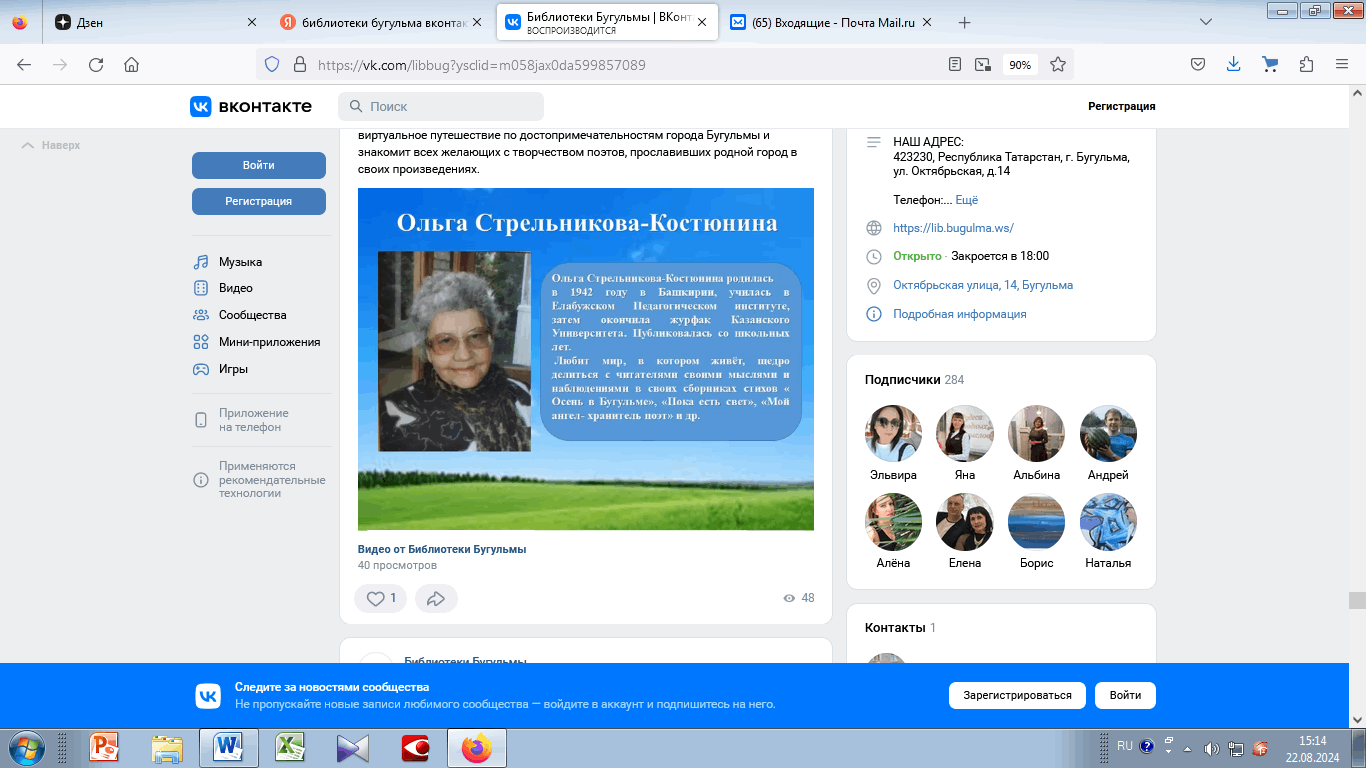Screen dimensions: 1366x768
Task: Click the site security padlock icon
Action: pos(298,64)
